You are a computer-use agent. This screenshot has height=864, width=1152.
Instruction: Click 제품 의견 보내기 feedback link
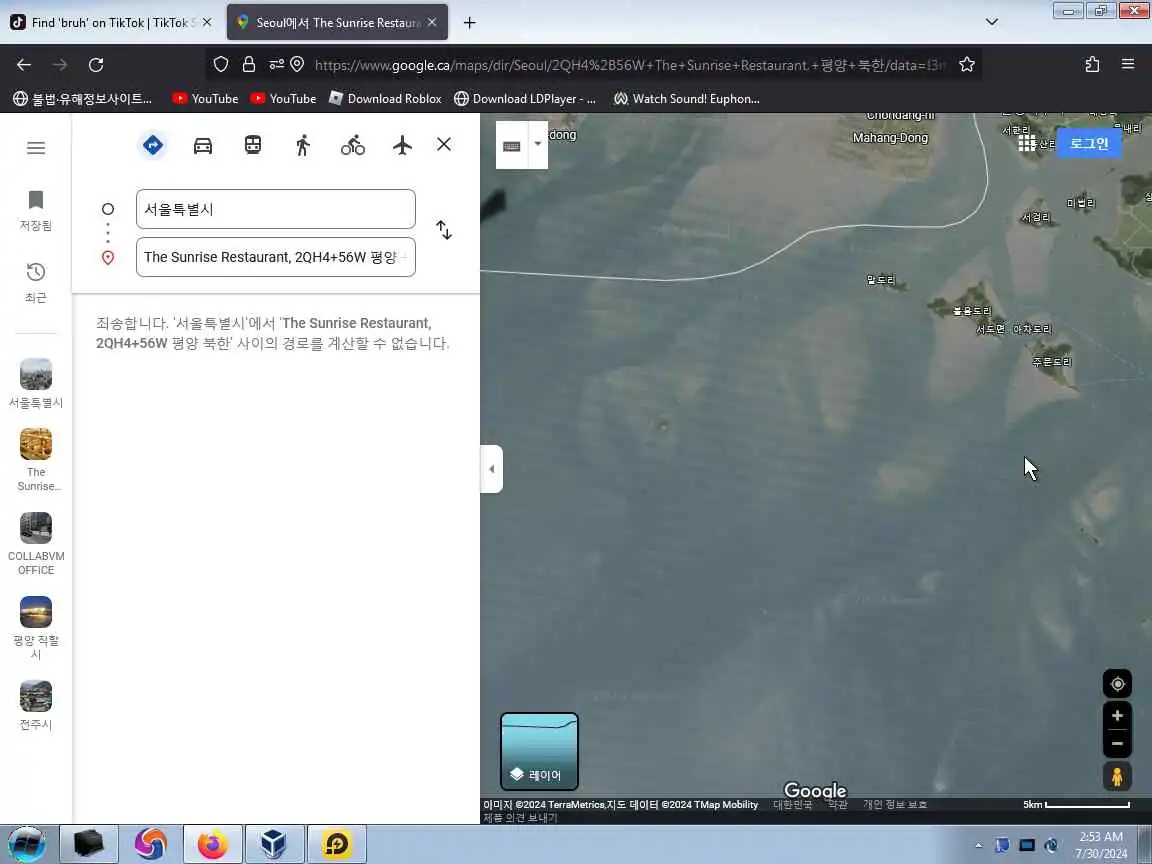[x=520, y=818]
